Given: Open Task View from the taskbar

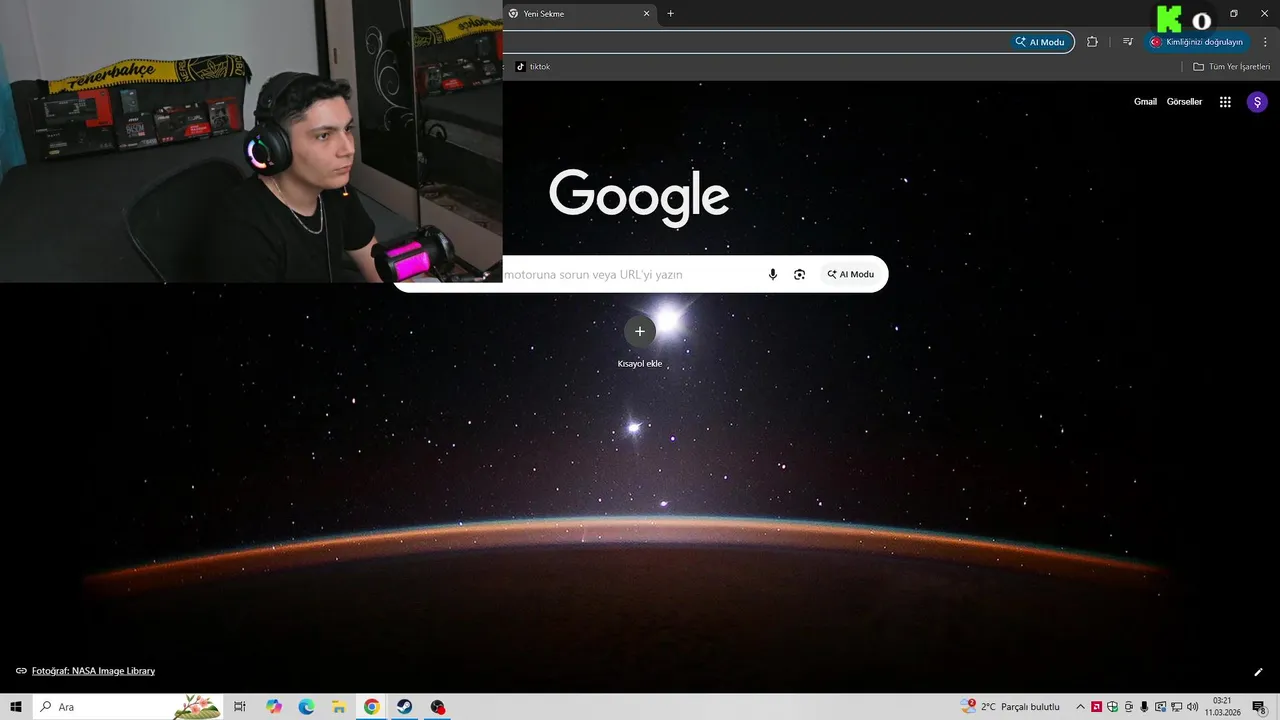Looking at the screenshot, I should click(x=240, y=707).
